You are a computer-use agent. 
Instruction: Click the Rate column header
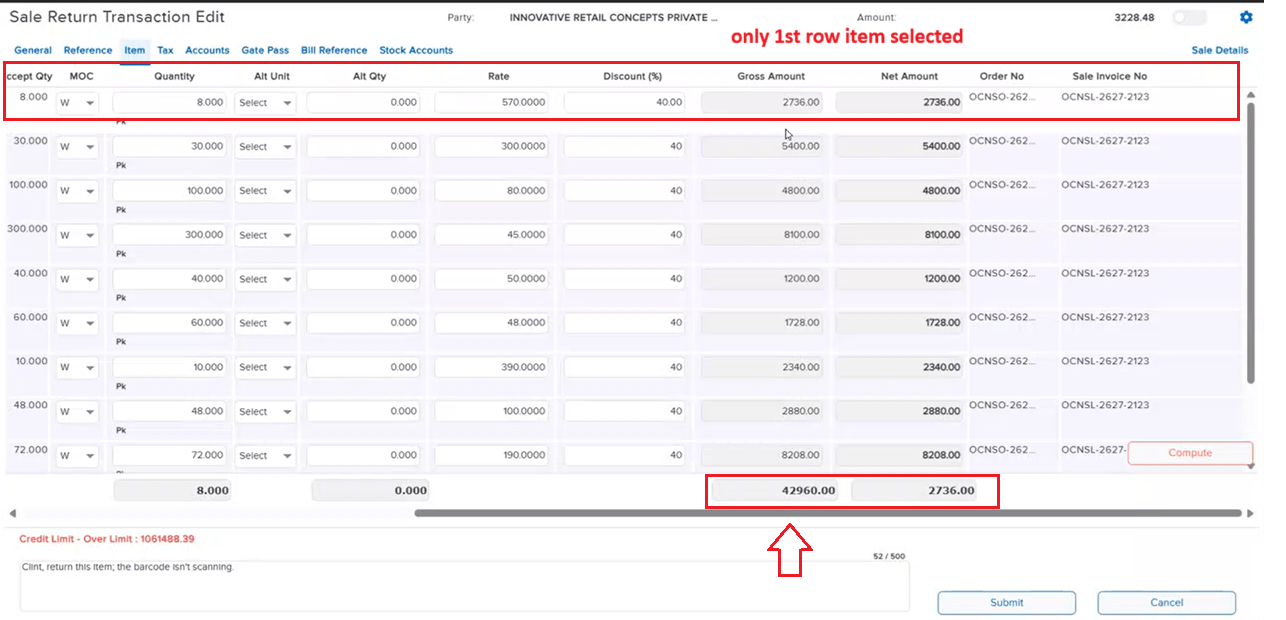[498, 76]
